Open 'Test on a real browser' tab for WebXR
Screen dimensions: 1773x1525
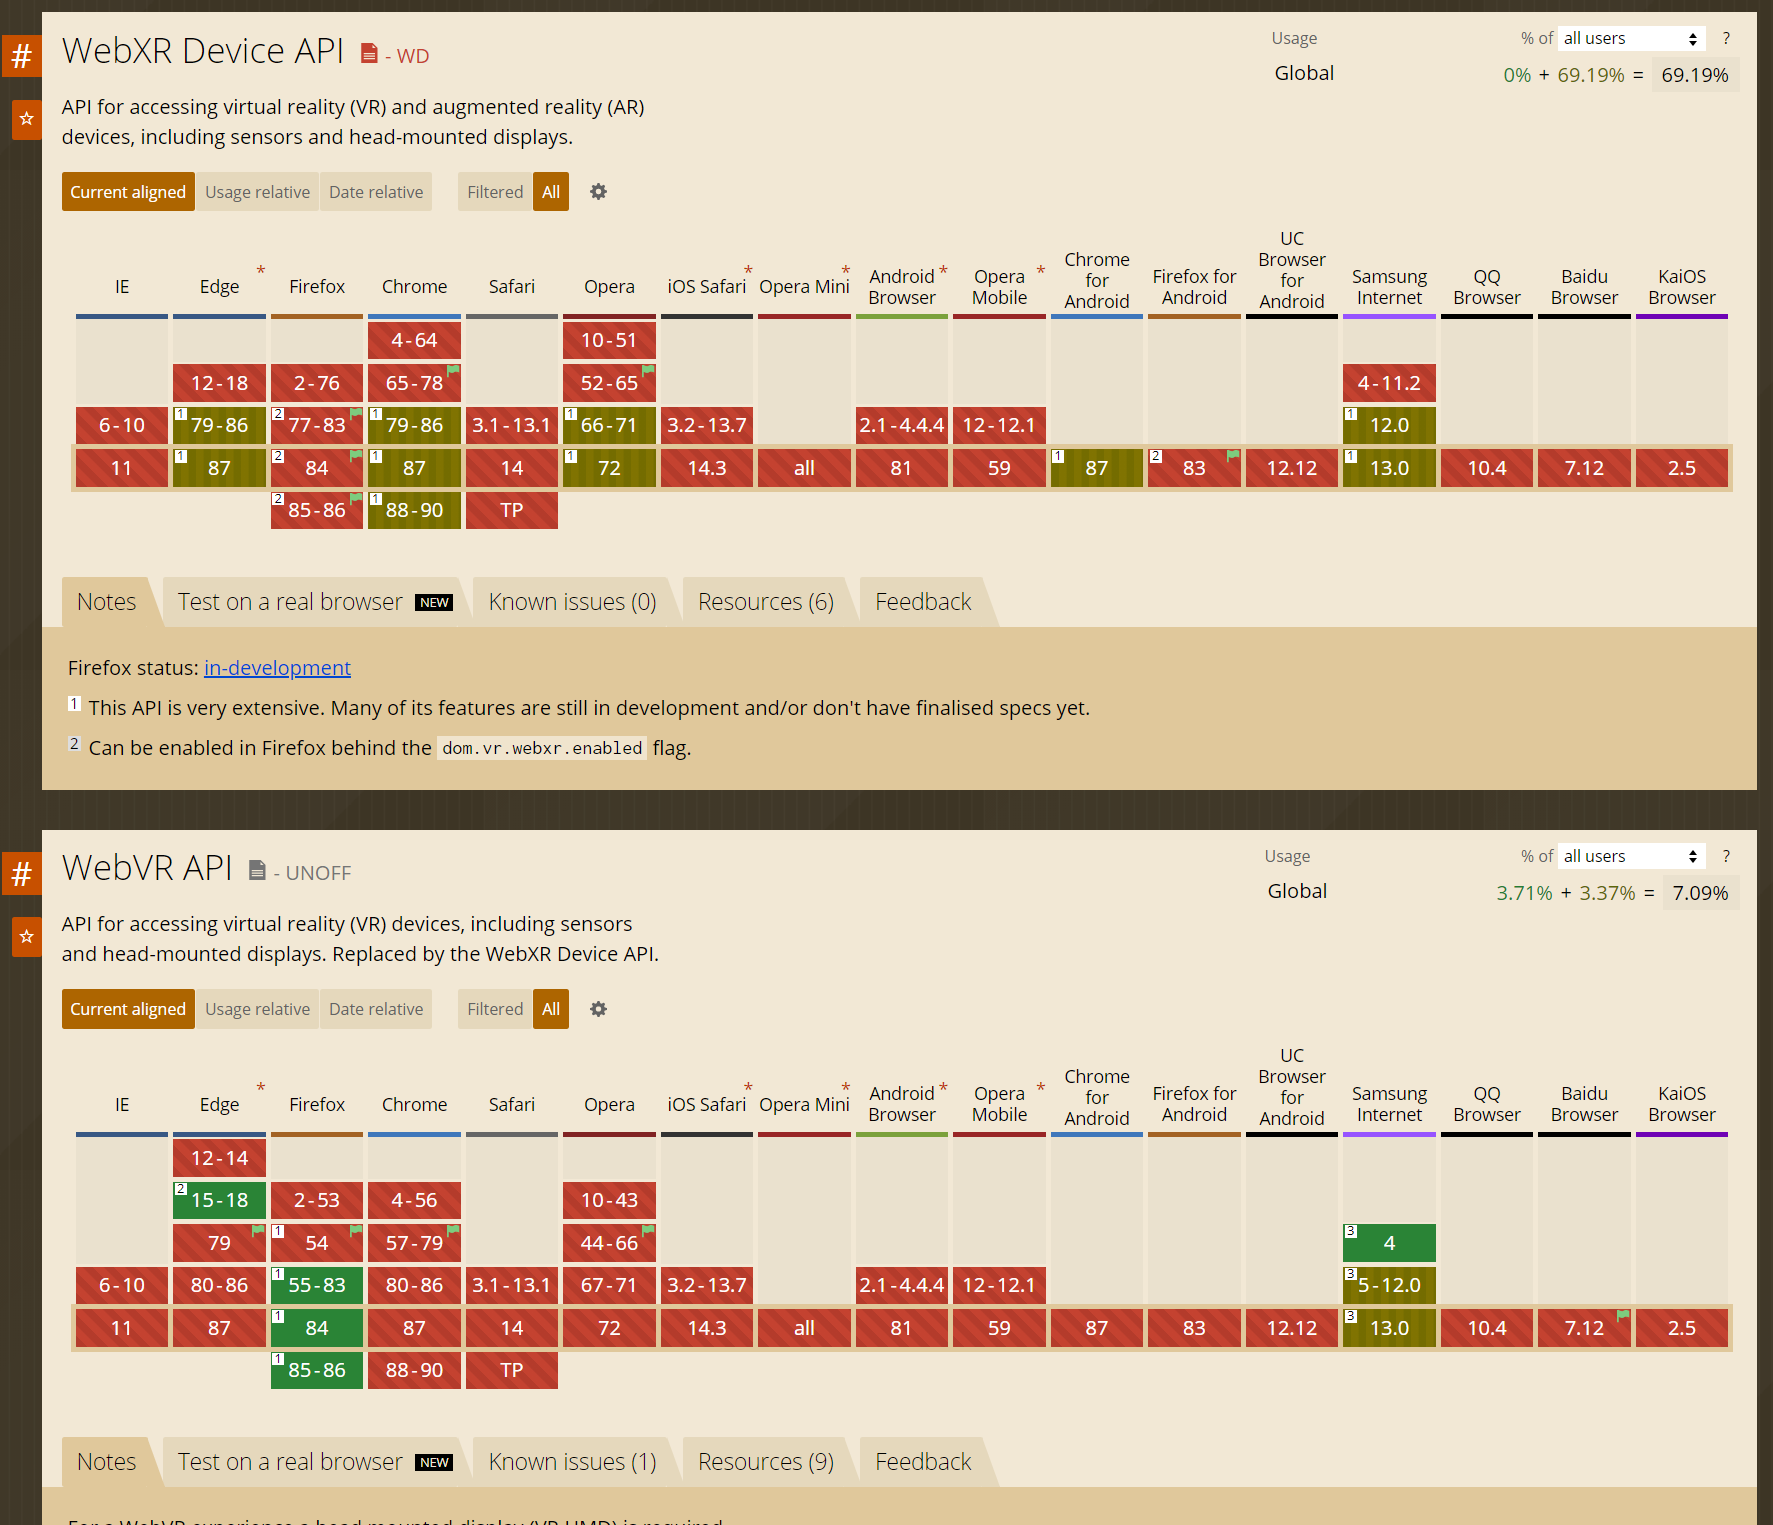pos(315,602)
